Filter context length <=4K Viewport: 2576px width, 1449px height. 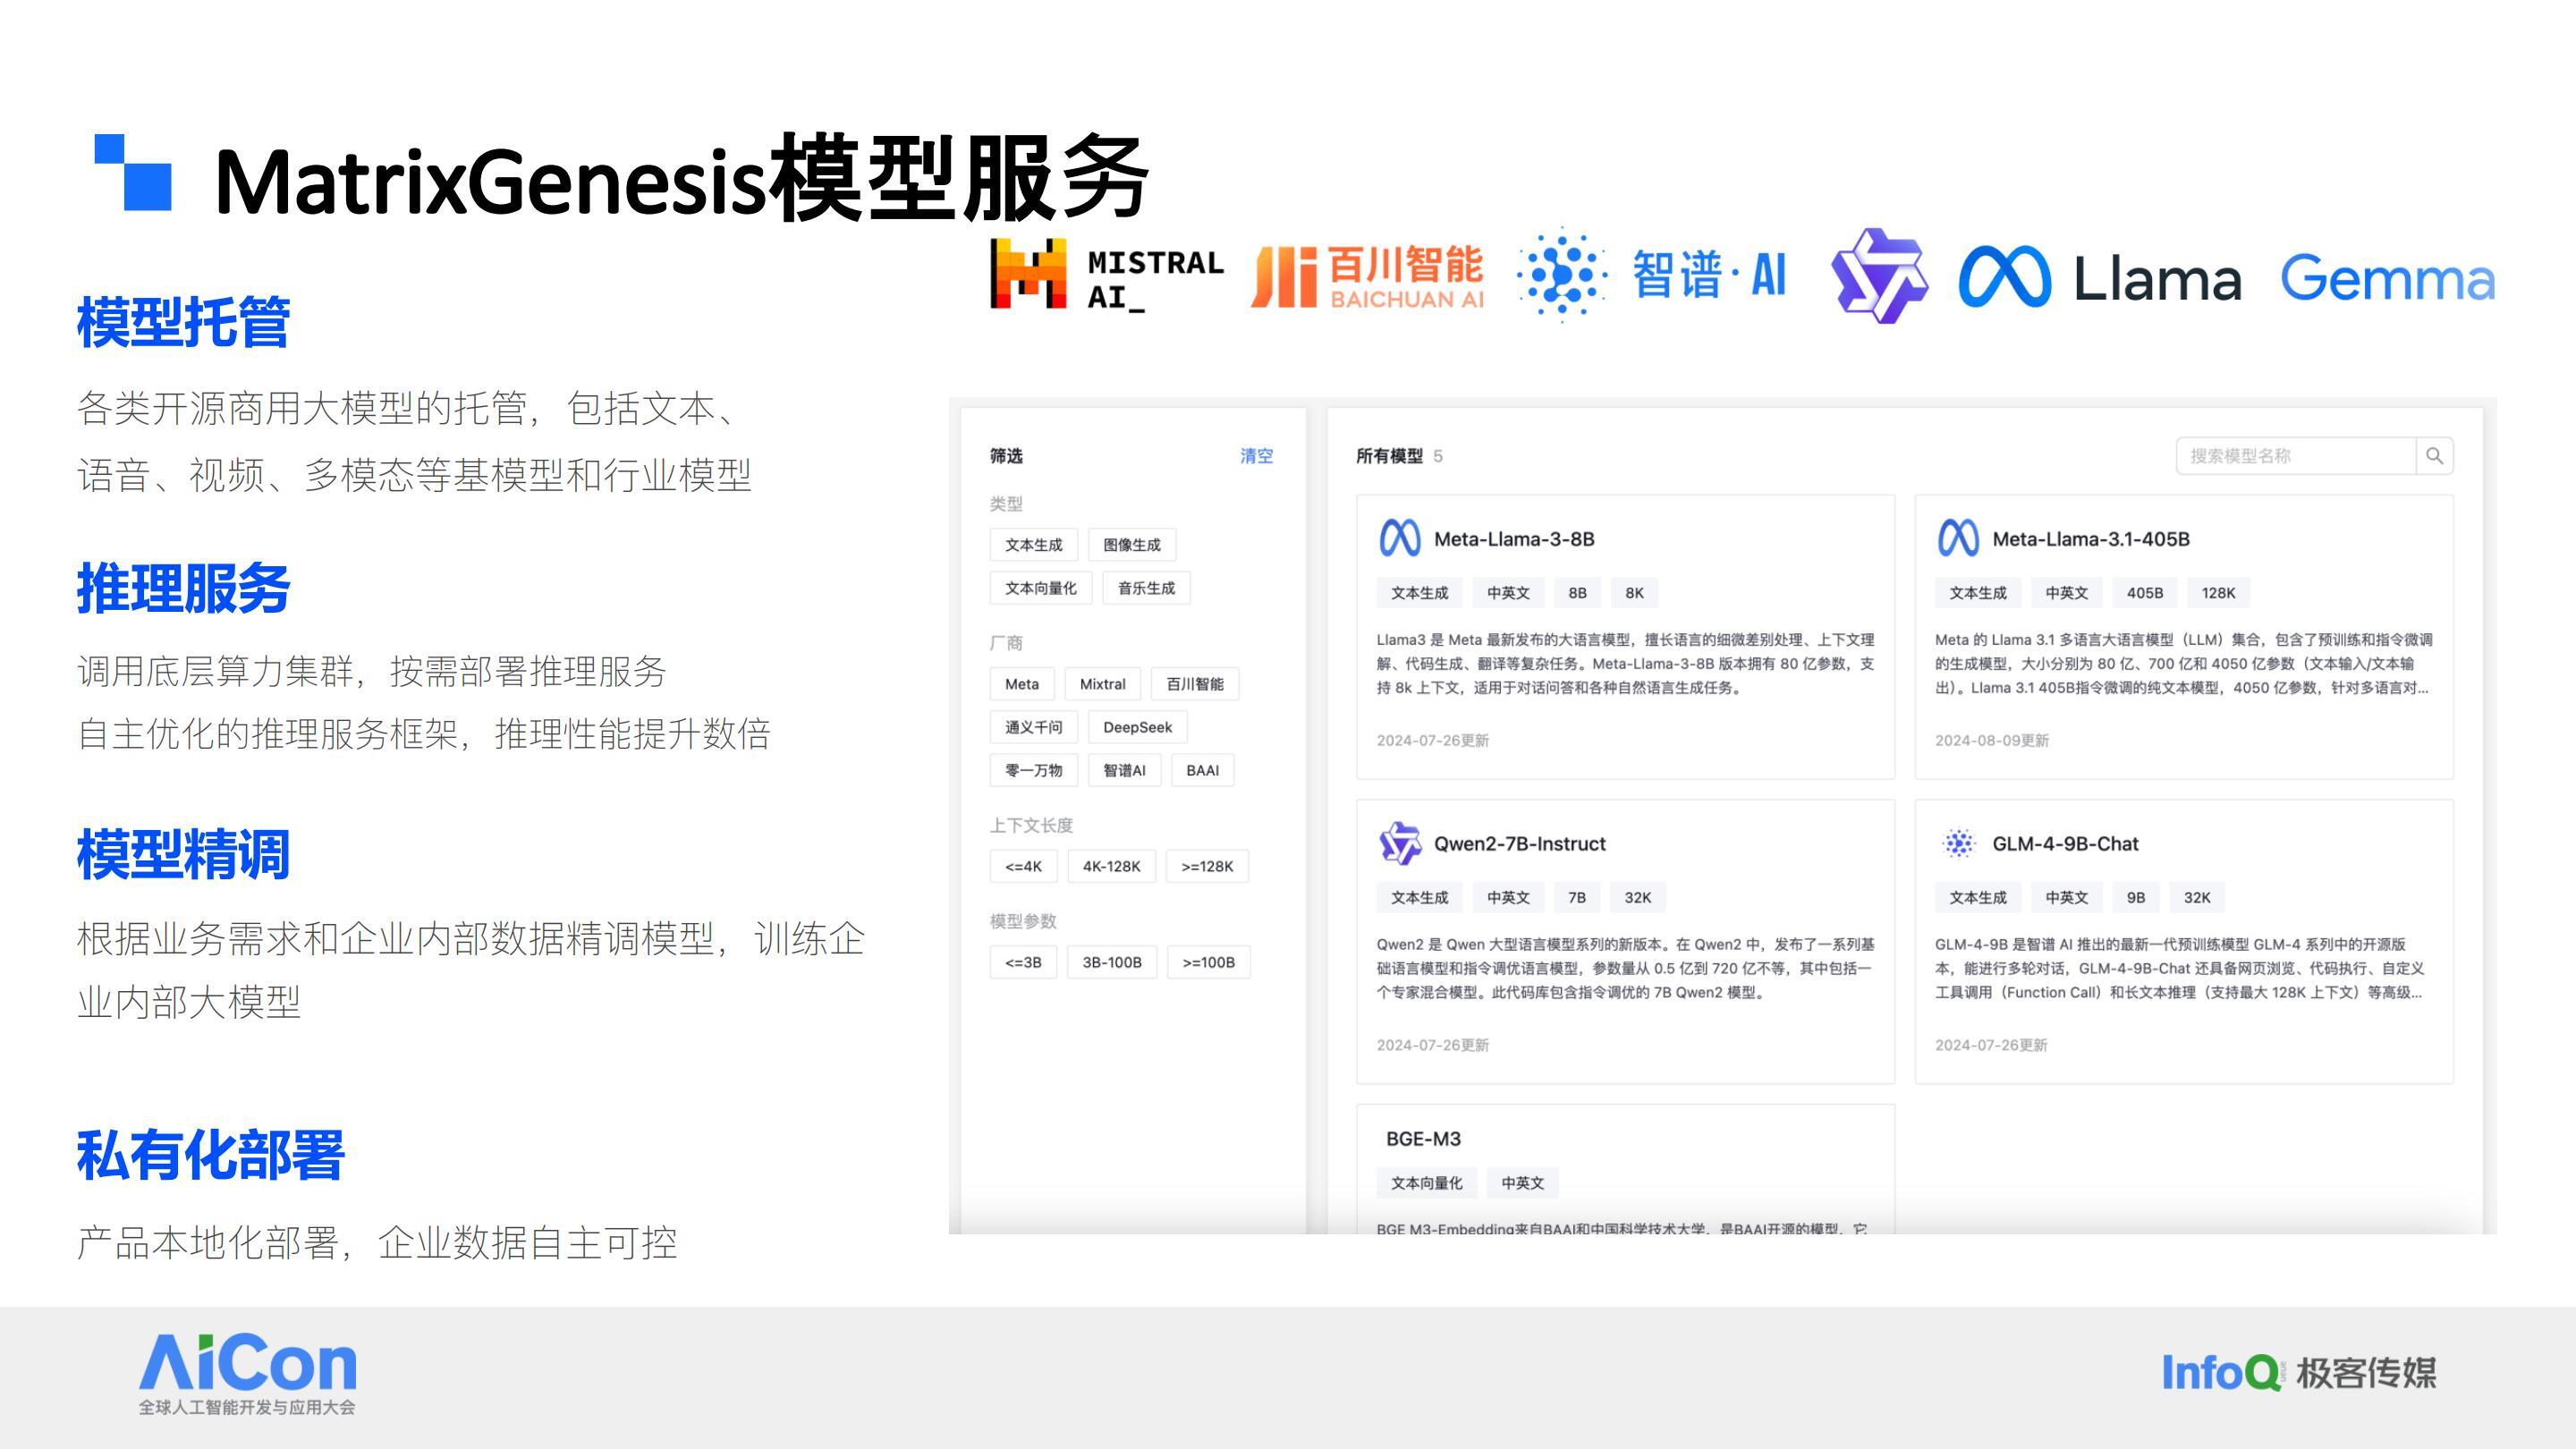(x=1023, y=866)
